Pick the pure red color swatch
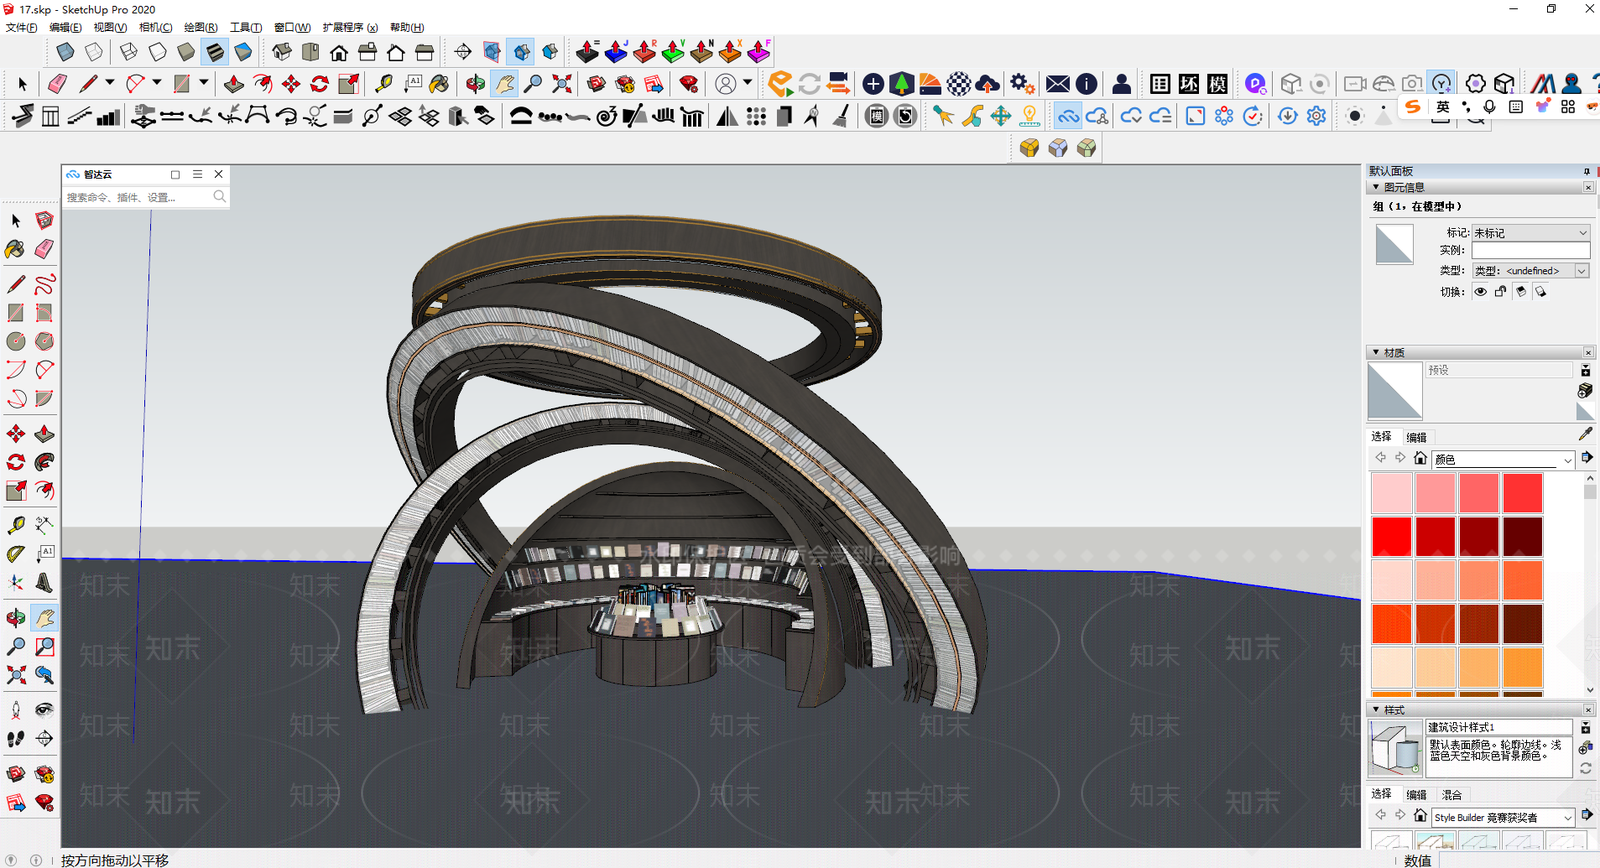Viewport: 1600px width, 868px height. 1391,536
